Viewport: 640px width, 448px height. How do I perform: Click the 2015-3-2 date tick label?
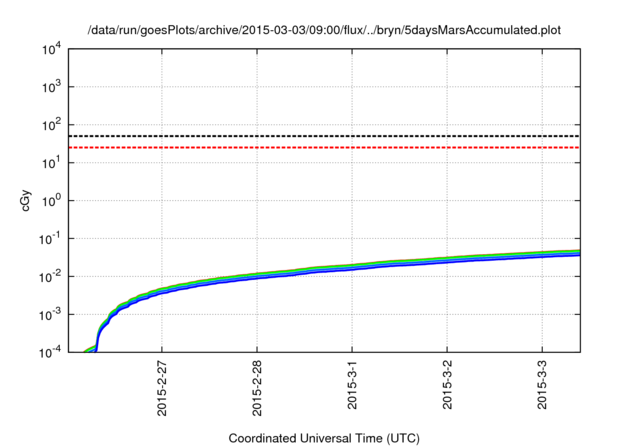(x=447, y=384)
